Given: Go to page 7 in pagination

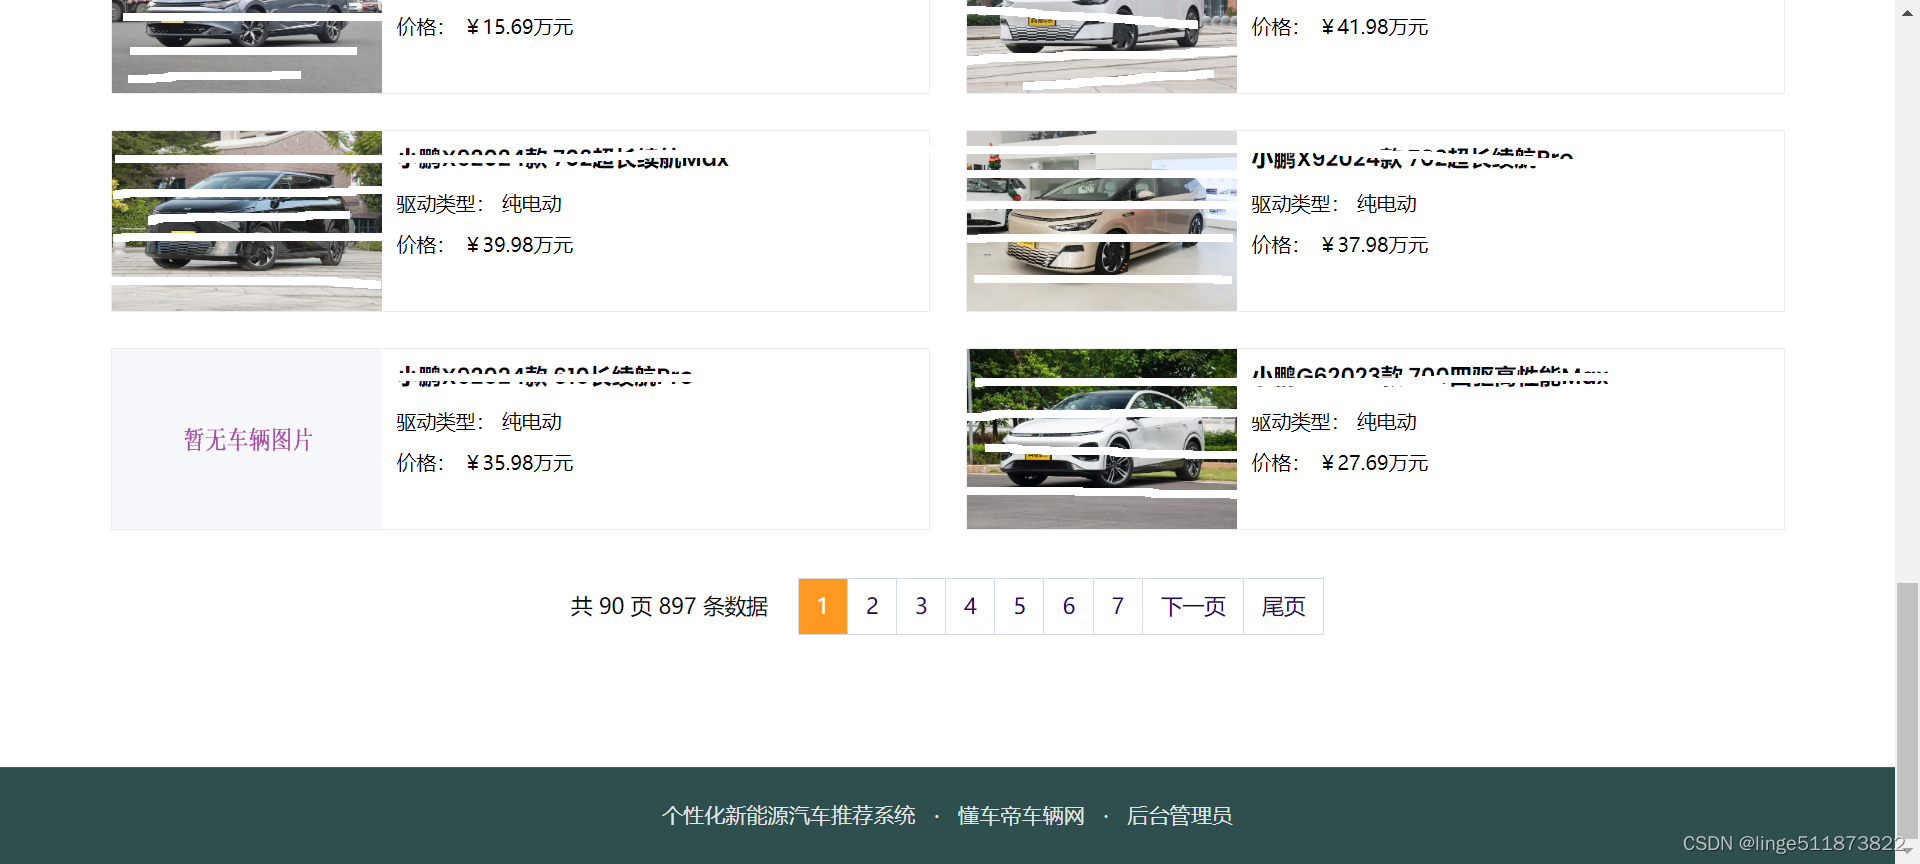Looking at the screenshot, I should click(x=1118, y=606).
